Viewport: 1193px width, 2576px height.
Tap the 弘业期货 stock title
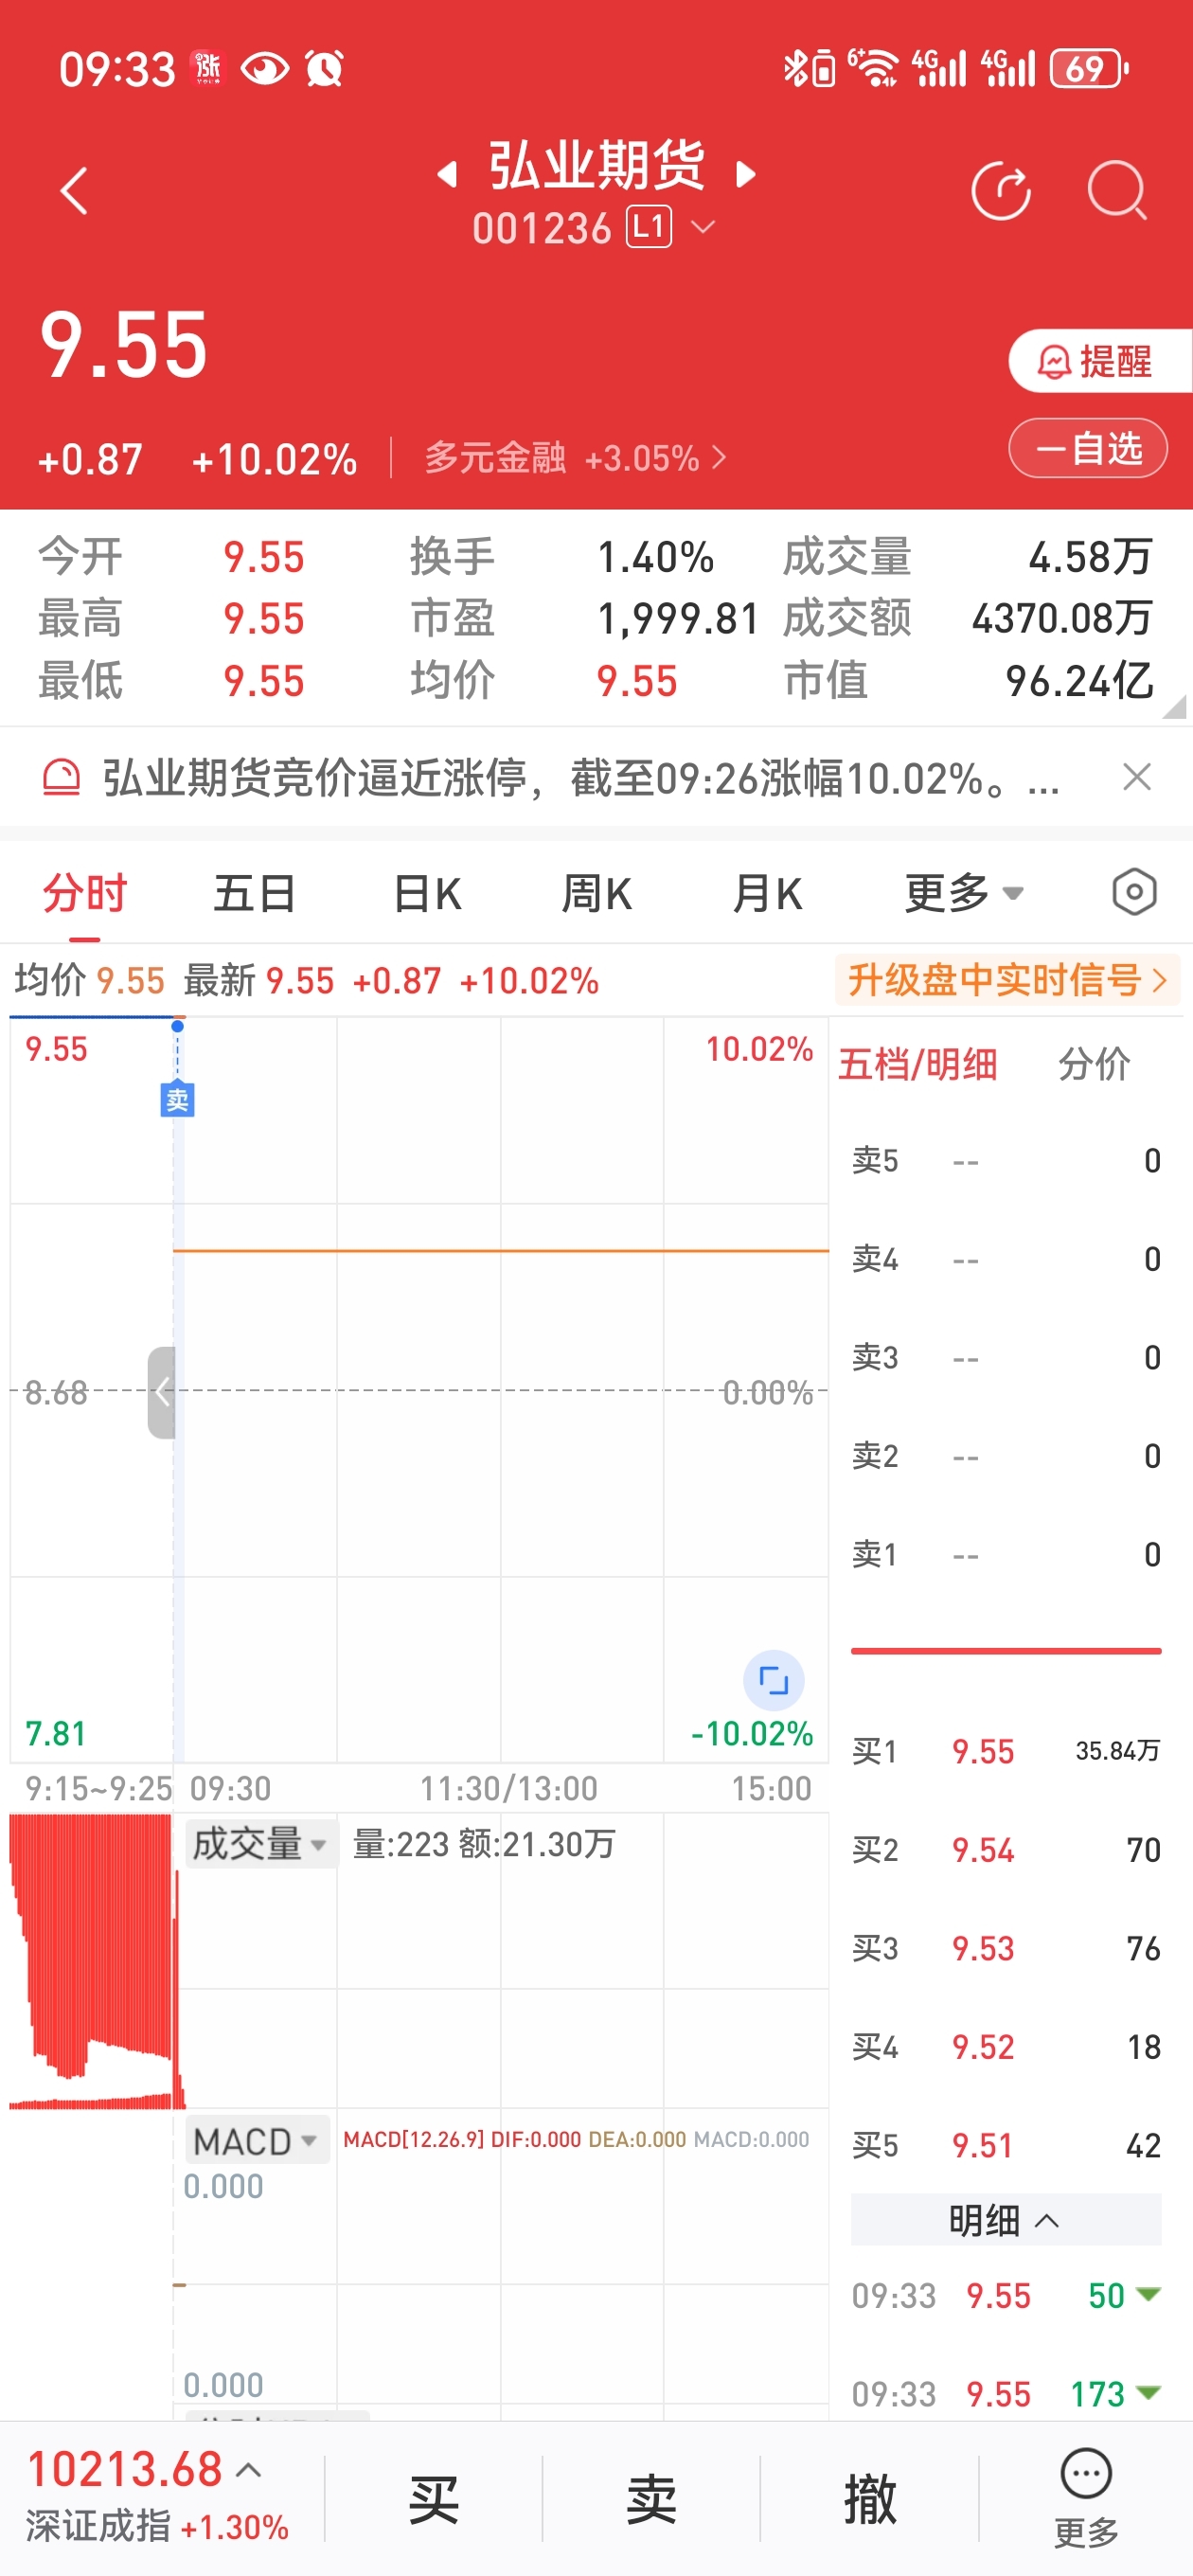597,166
